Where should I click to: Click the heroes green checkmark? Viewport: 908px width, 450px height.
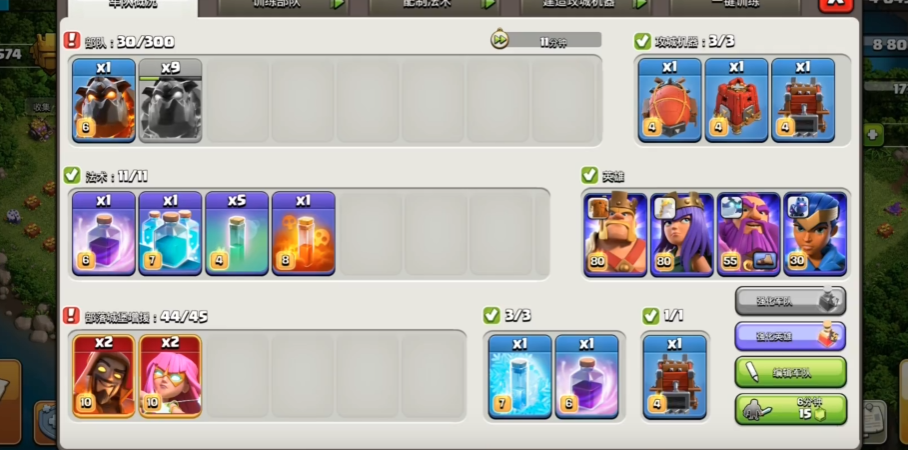(590, 175)
